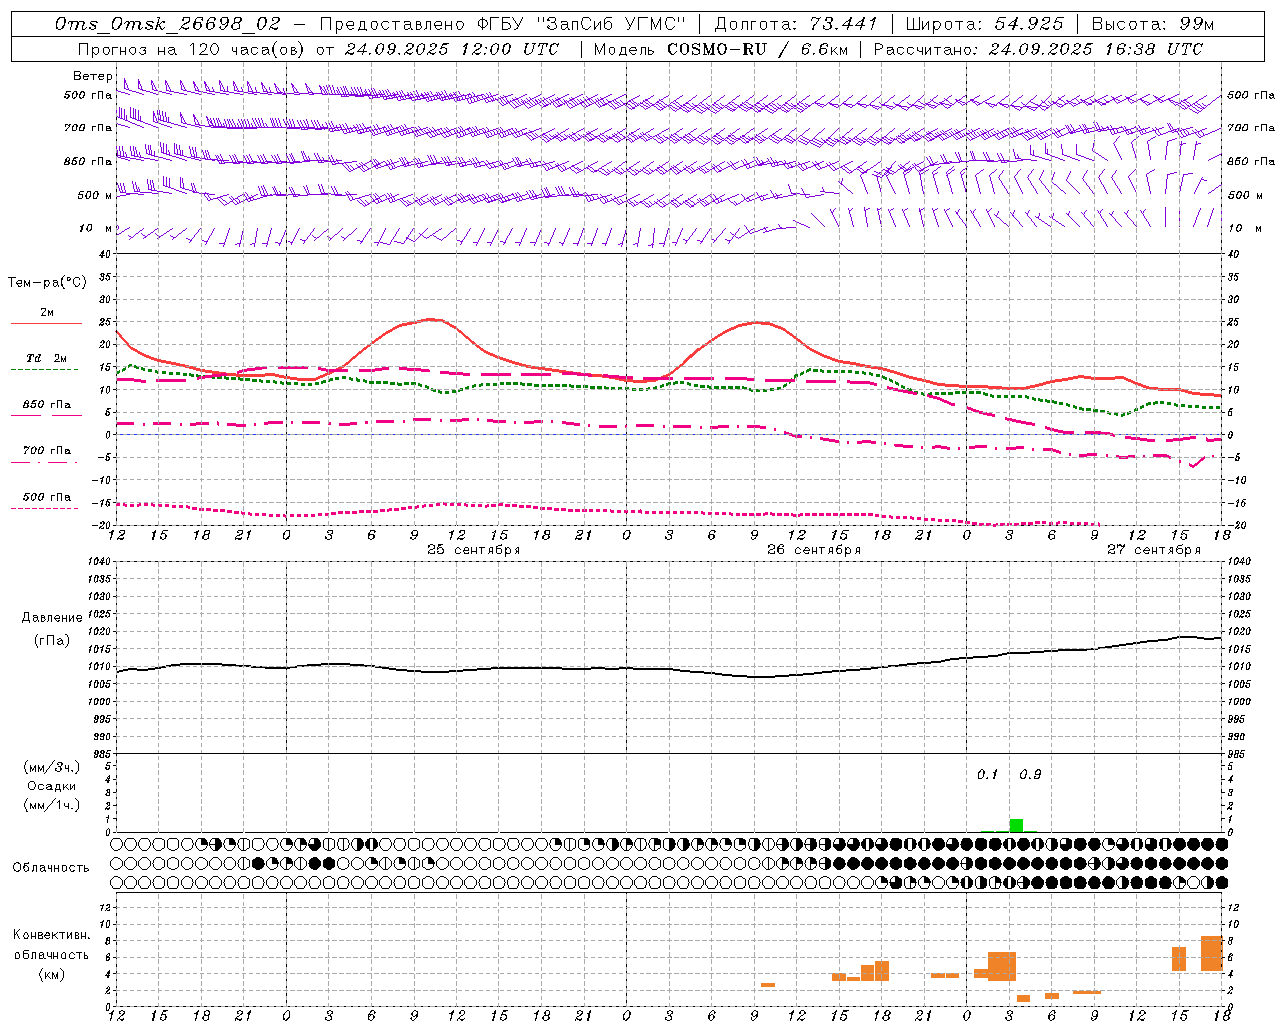Click the (гПа) unit under Давление
Image resolution: width=1280 pixels, height=1024 pixels.
(51, 641)
